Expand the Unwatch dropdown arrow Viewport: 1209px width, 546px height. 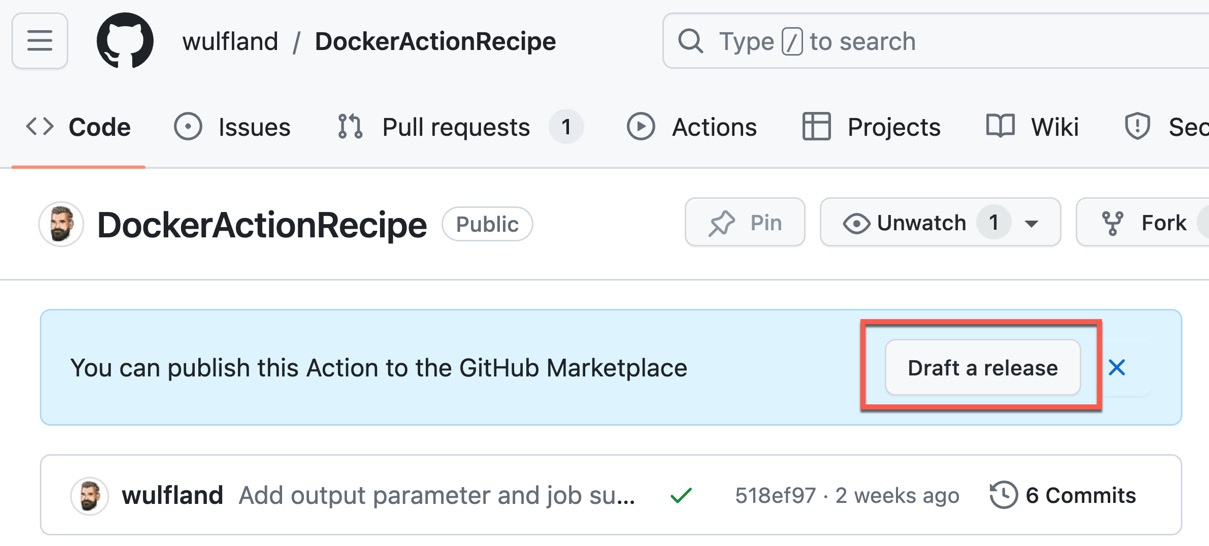pyautogui.click(x=1032, y=223)
